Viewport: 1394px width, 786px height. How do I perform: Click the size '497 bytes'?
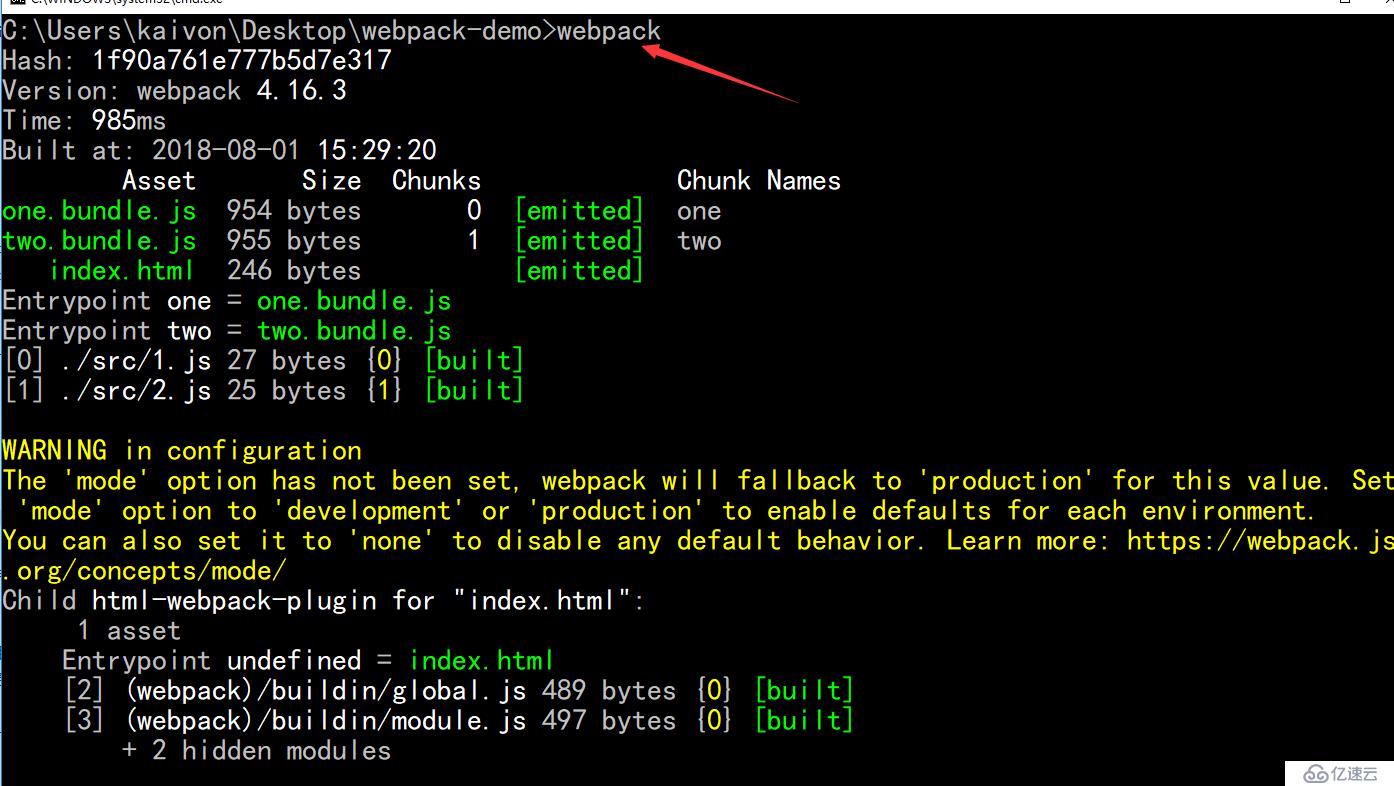[x=609, y=721]
